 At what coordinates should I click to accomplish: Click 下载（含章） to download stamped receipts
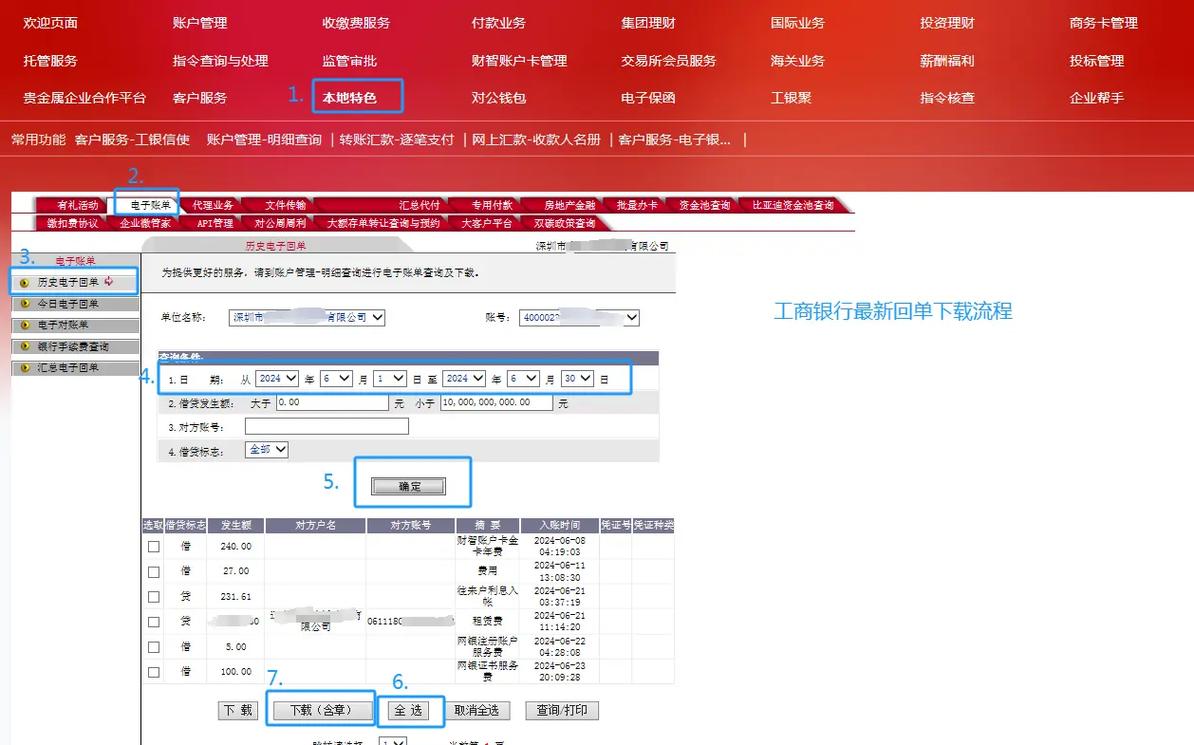320,710
